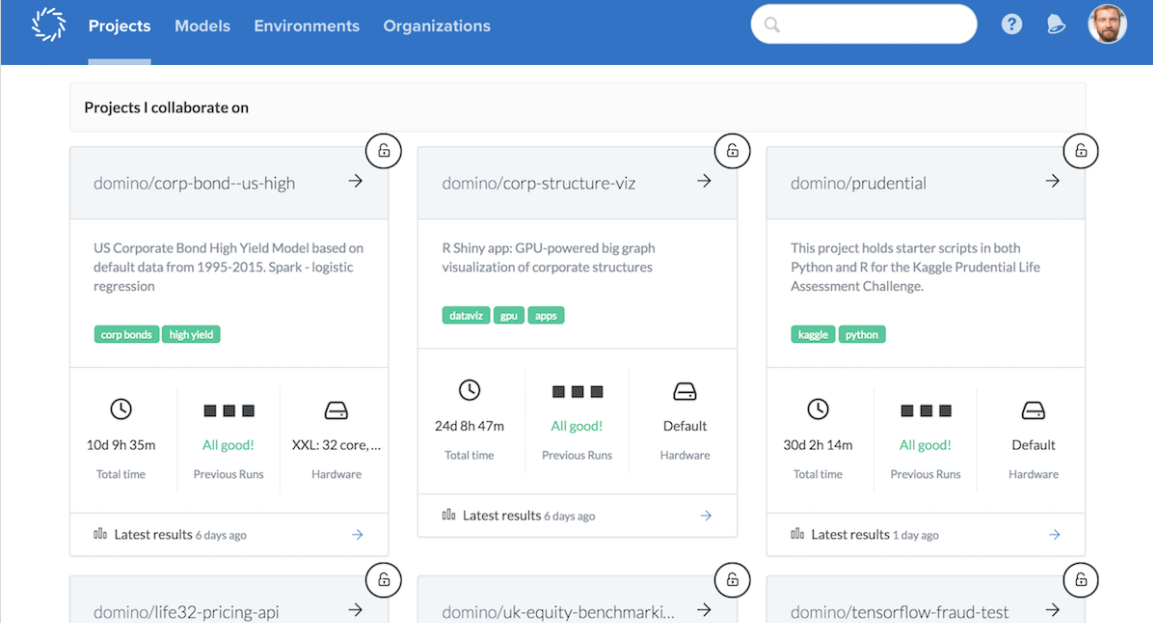The width and height of the screenshot is (1153, 623).
Task: Click the search magnifier icon
Action: point(771,25)
